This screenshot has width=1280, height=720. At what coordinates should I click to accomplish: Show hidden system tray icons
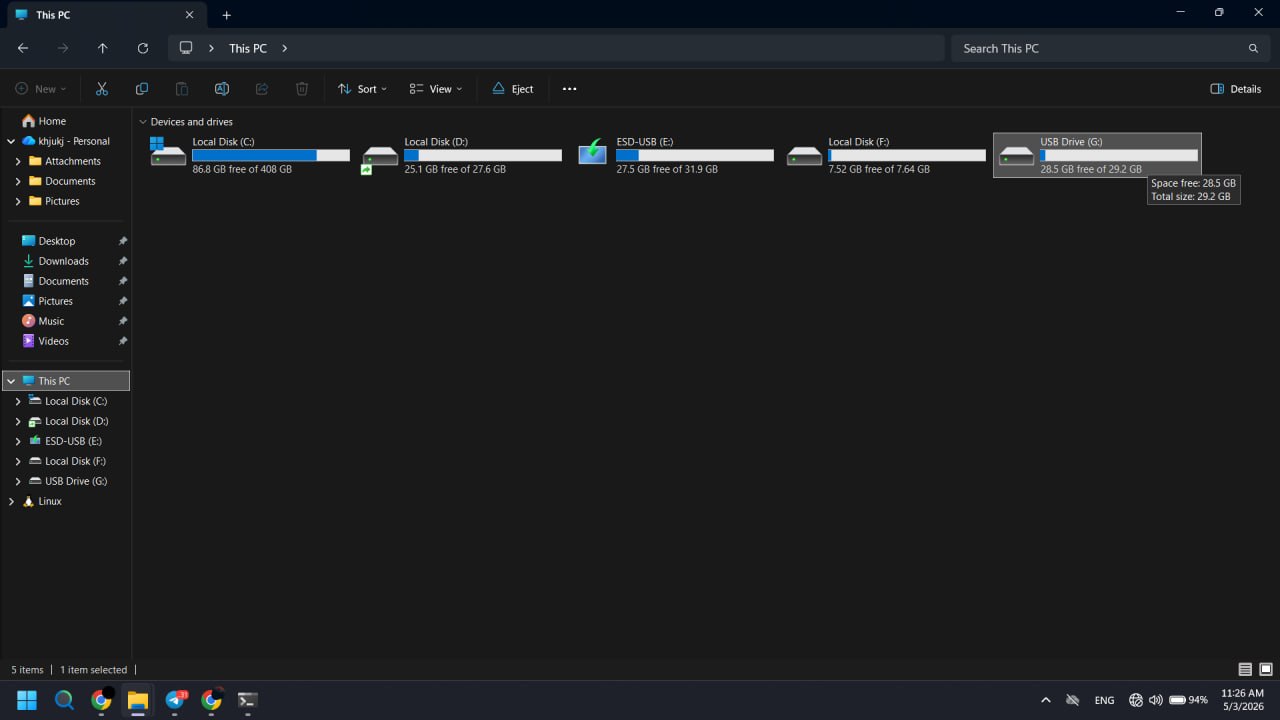[1046, 700]
